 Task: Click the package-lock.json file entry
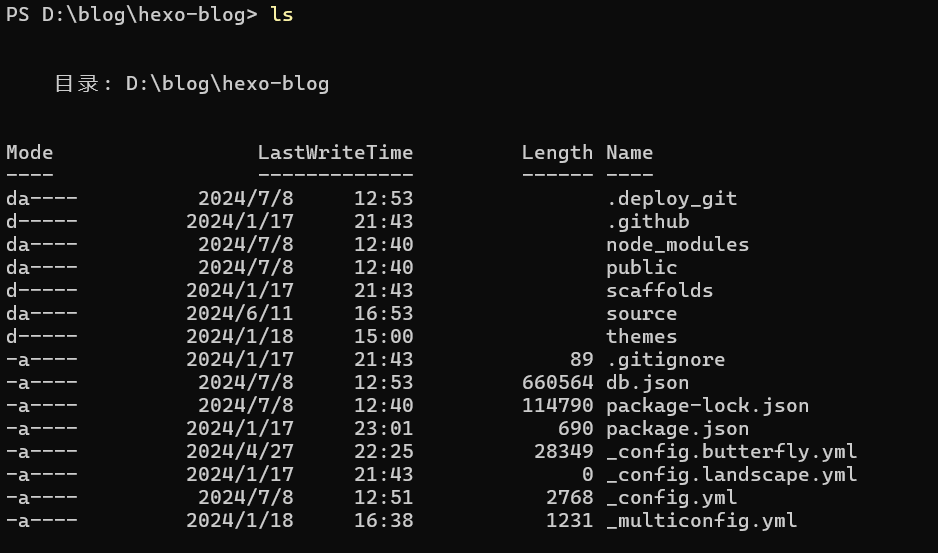[707, 405]
